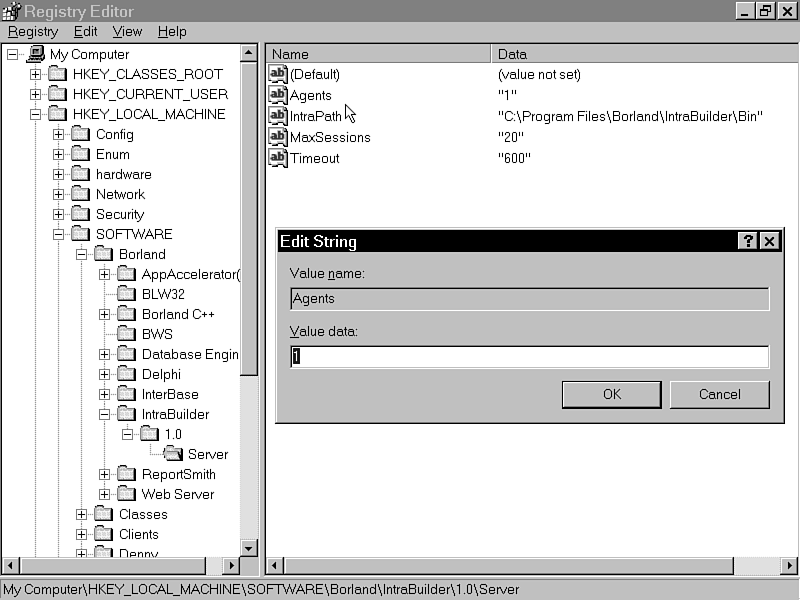Click the Data column header
This screenshot has height=600, width=800.
645,54
